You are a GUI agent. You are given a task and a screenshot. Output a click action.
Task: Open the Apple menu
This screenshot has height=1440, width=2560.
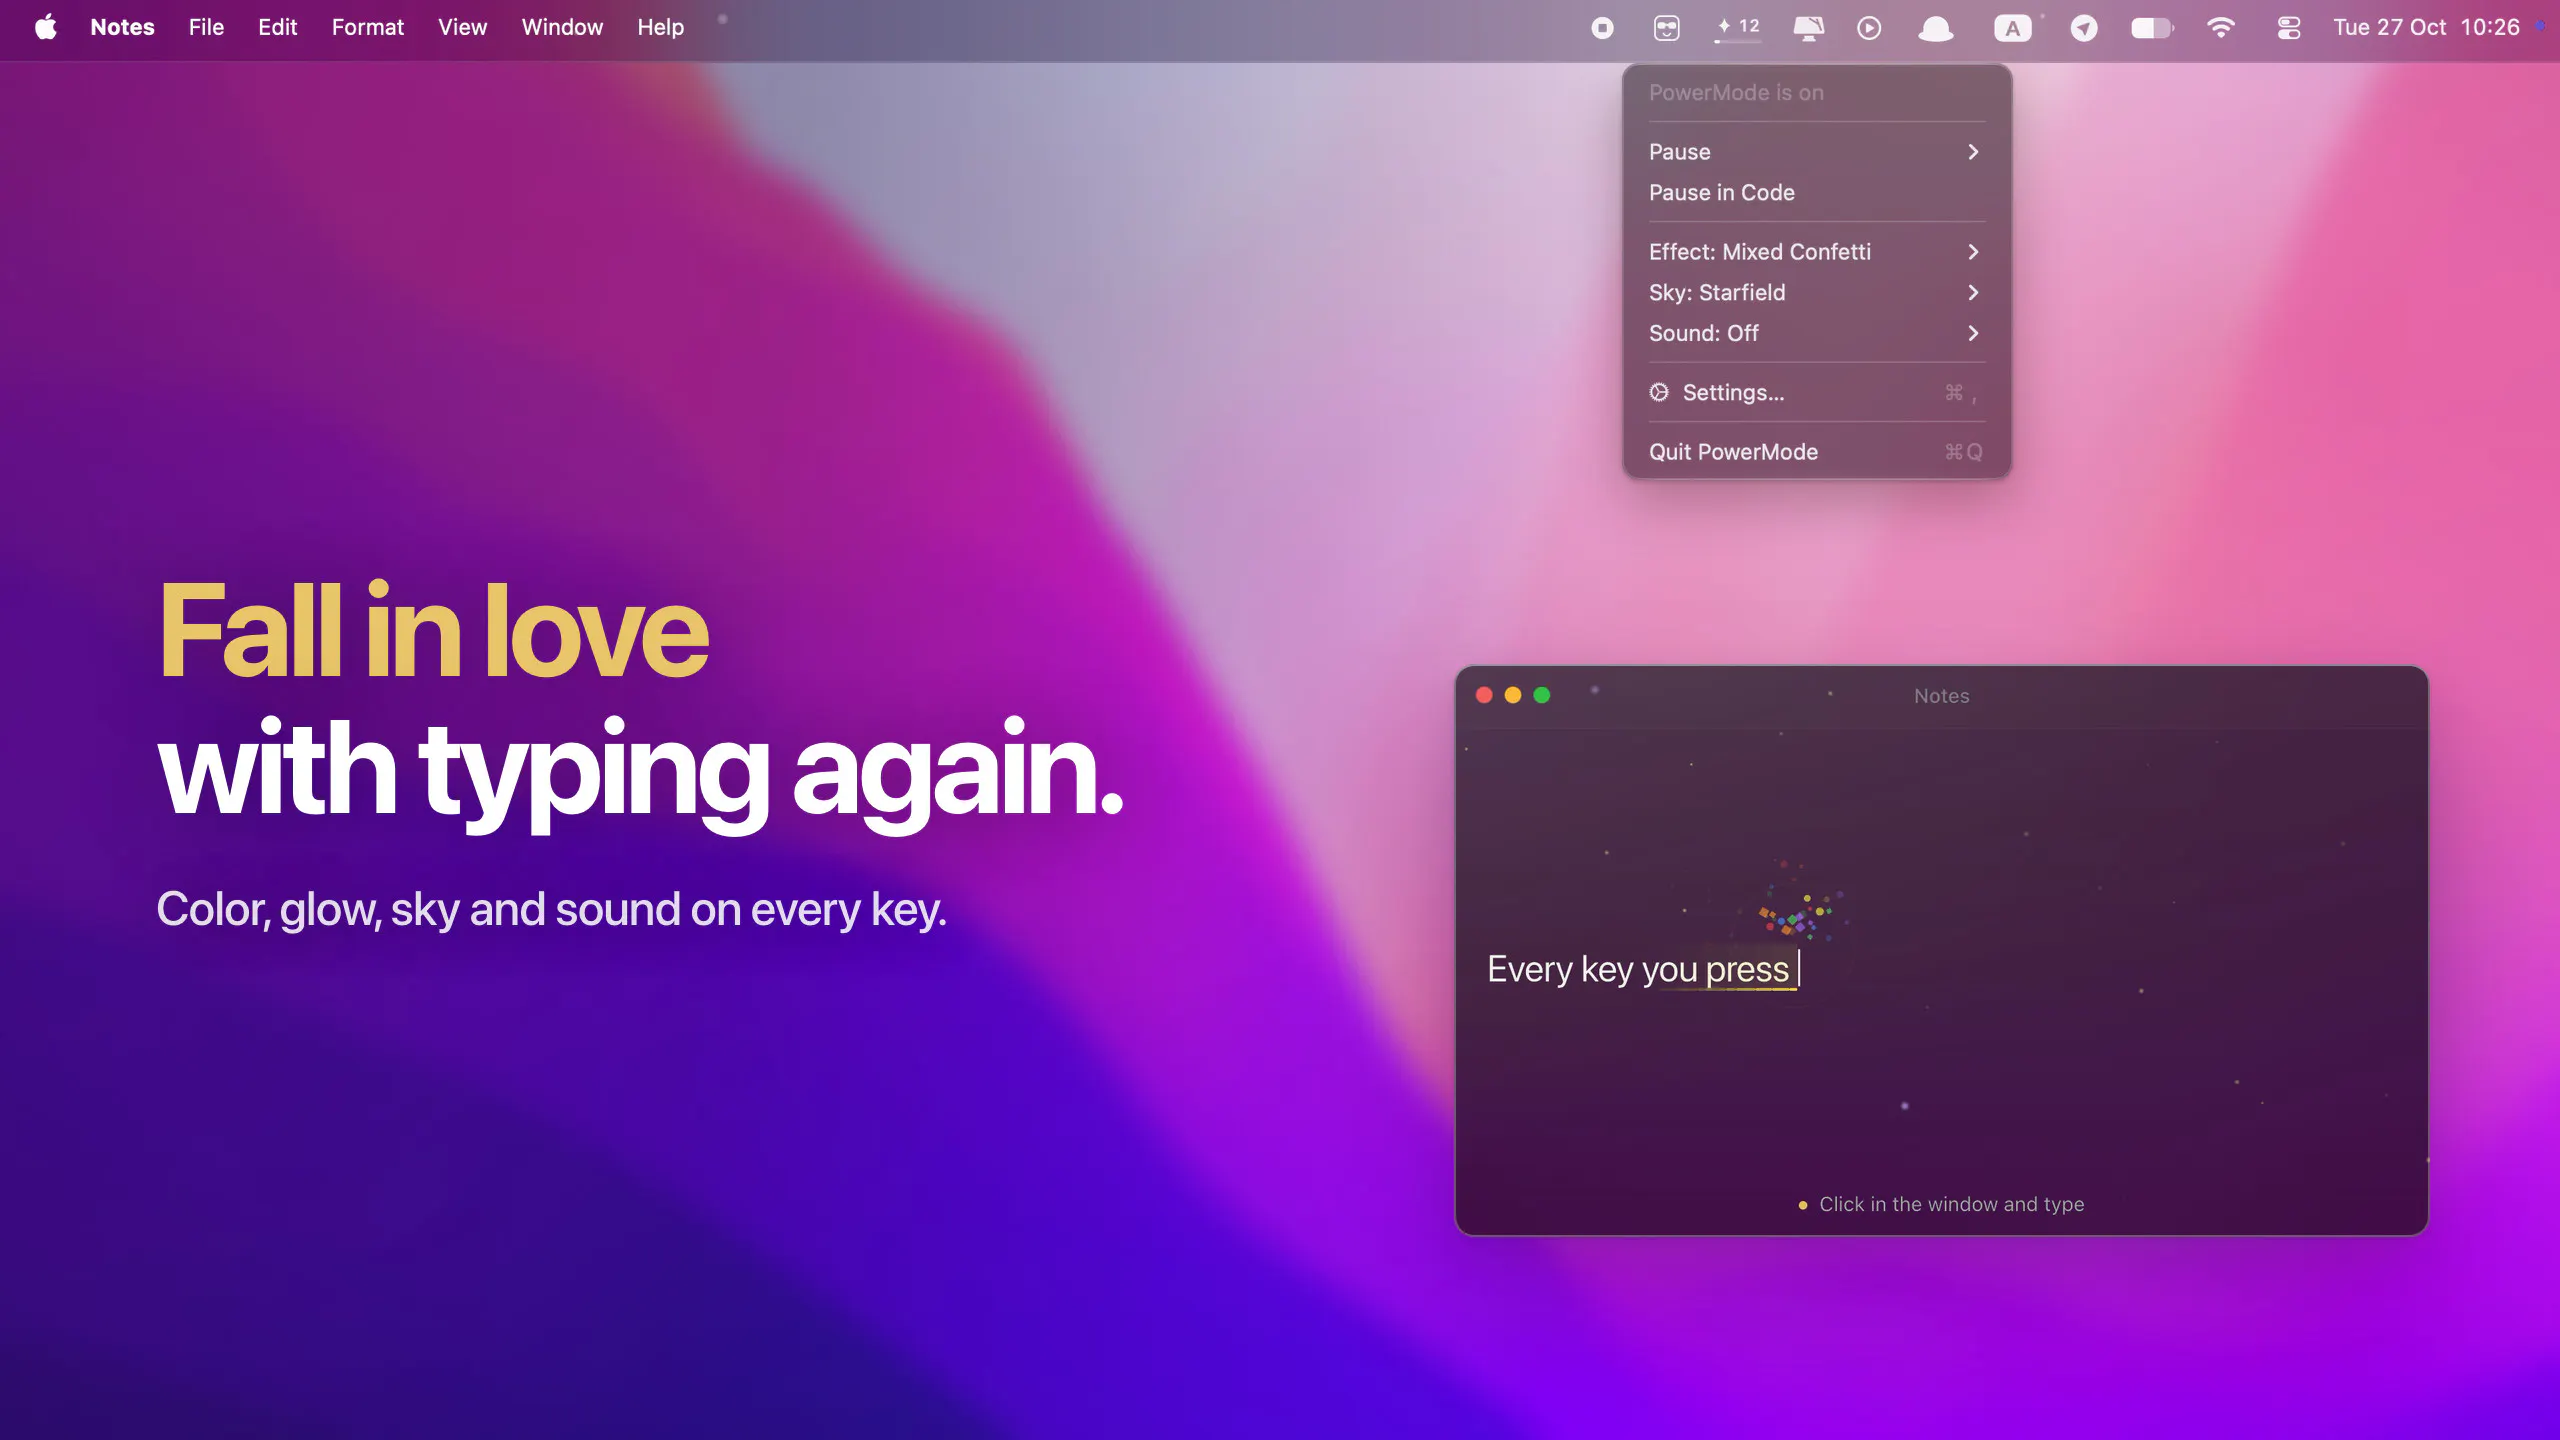click(x=46, y=27)
